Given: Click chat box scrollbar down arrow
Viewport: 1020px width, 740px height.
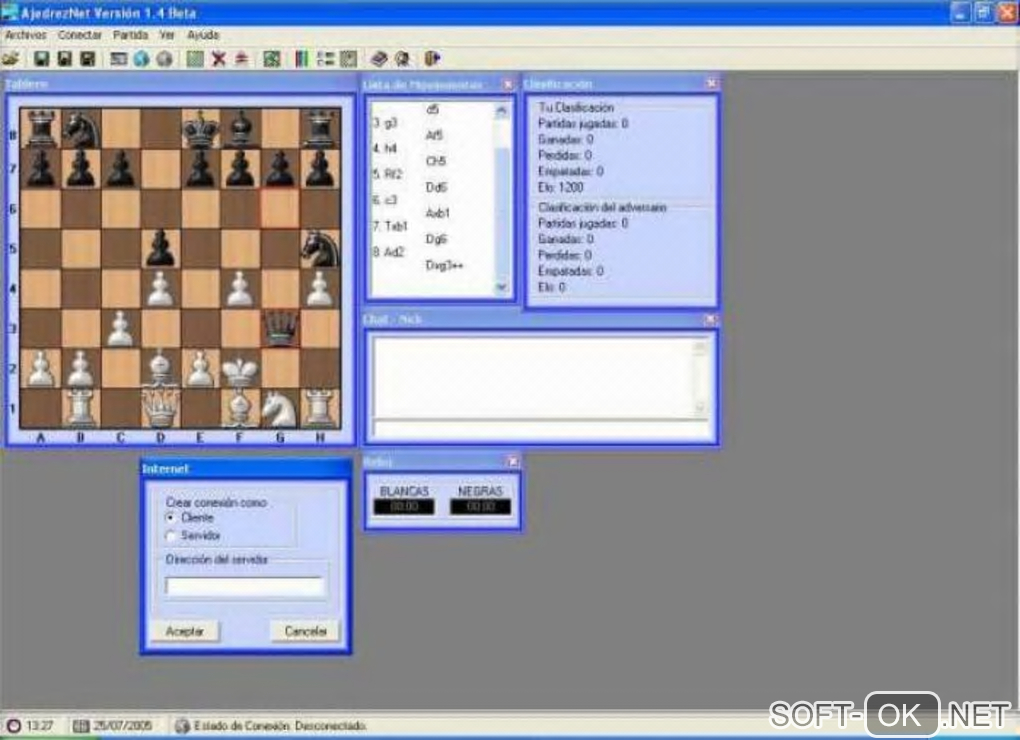Looking at the screenshot, I should 700,408.
